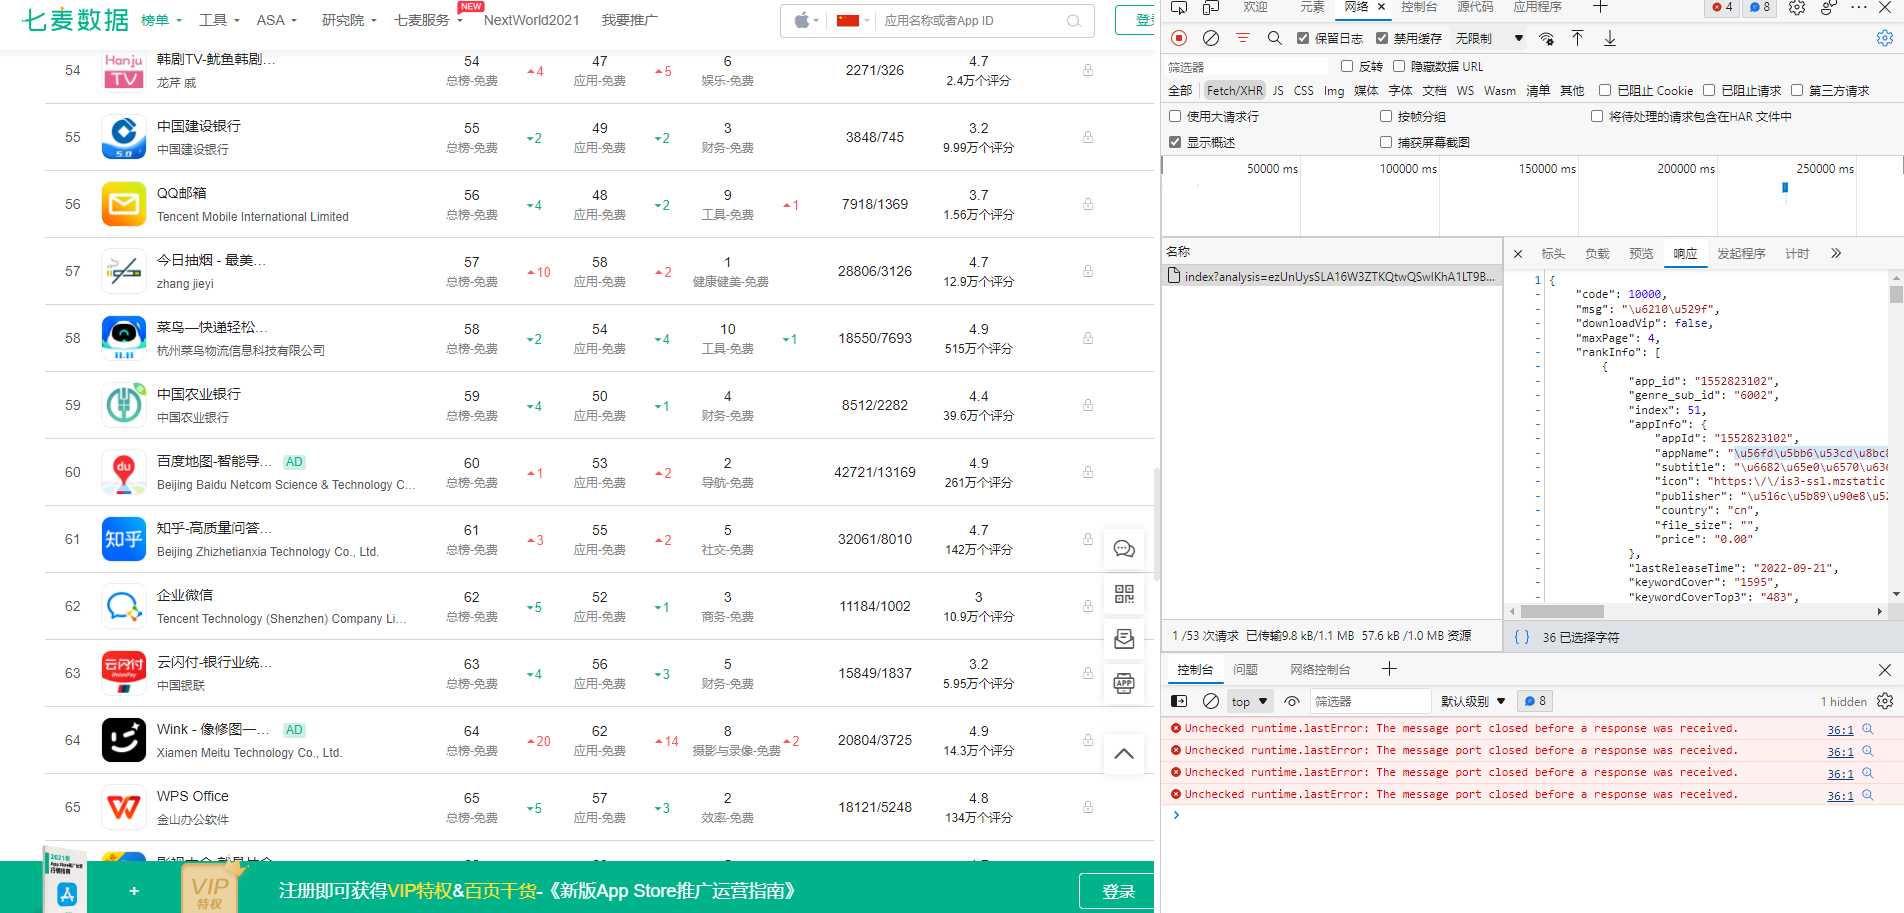This screenshot has width=1904, height=913.
Task: Export HAR file with down arrow
Action: (x=1610, y=38)
